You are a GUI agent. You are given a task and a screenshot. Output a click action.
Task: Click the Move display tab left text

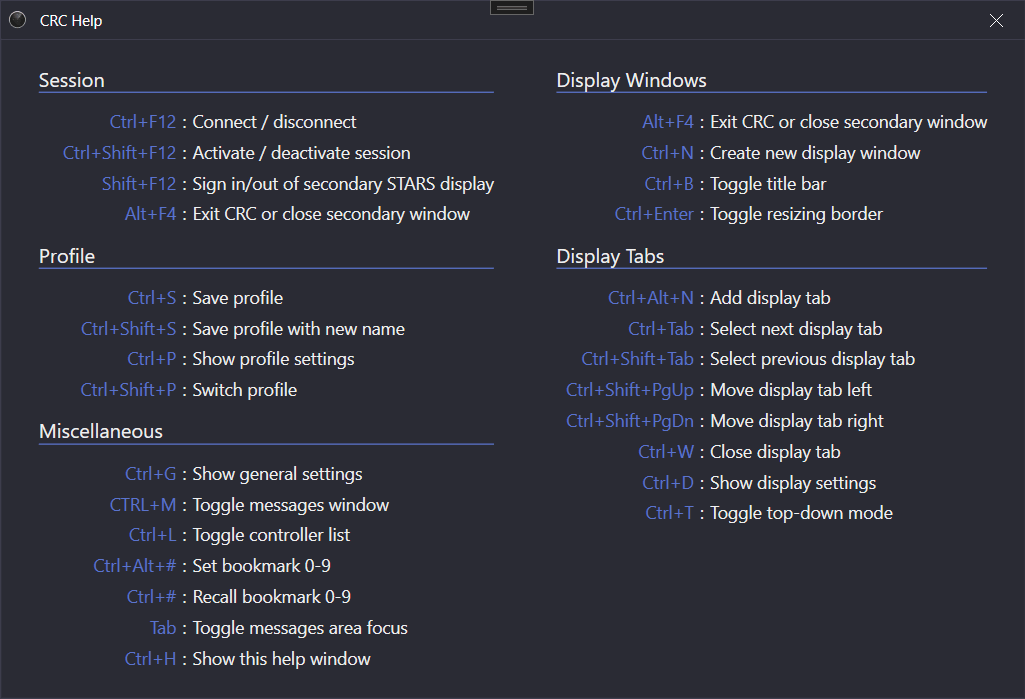pyautogui.click(x=791, y=390)
